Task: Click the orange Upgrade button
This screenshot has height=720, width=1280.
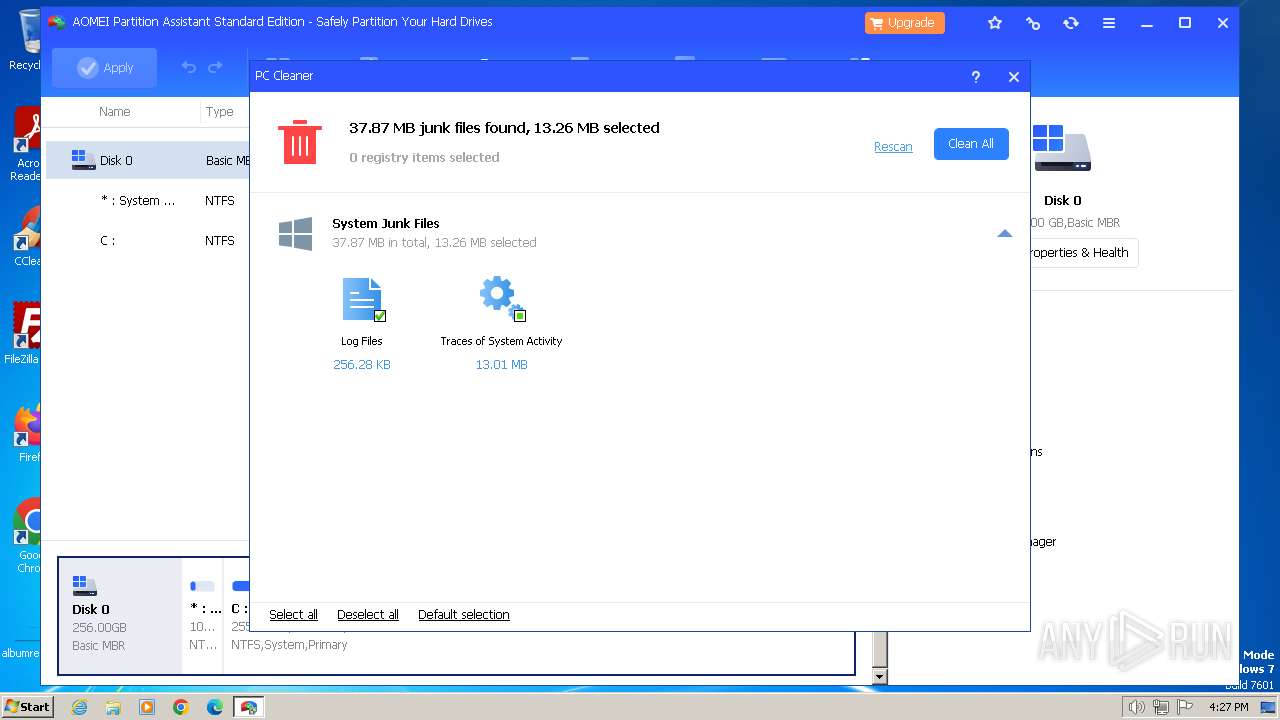Action: (x=905, y=23)
